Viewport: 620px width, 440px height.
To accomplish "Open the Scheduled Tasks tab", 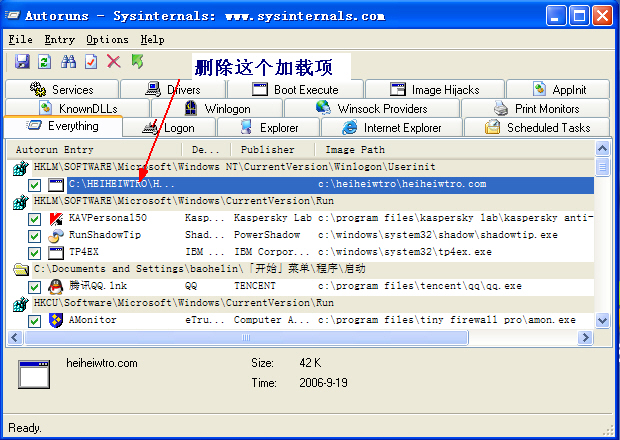I will tap(537, 128).
